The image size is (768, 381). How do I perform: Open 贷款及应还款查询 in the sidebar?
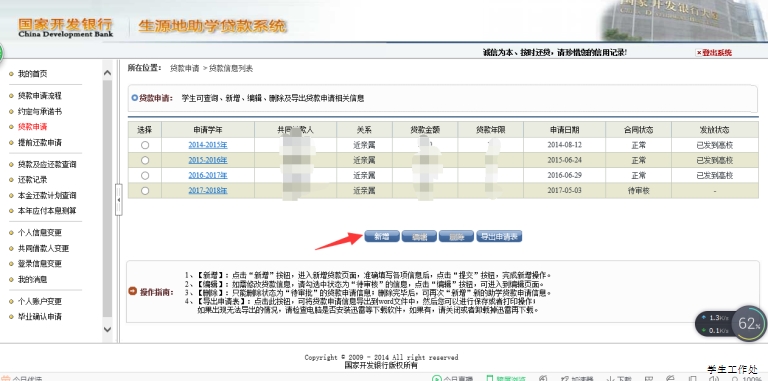[x=47, y=165]
